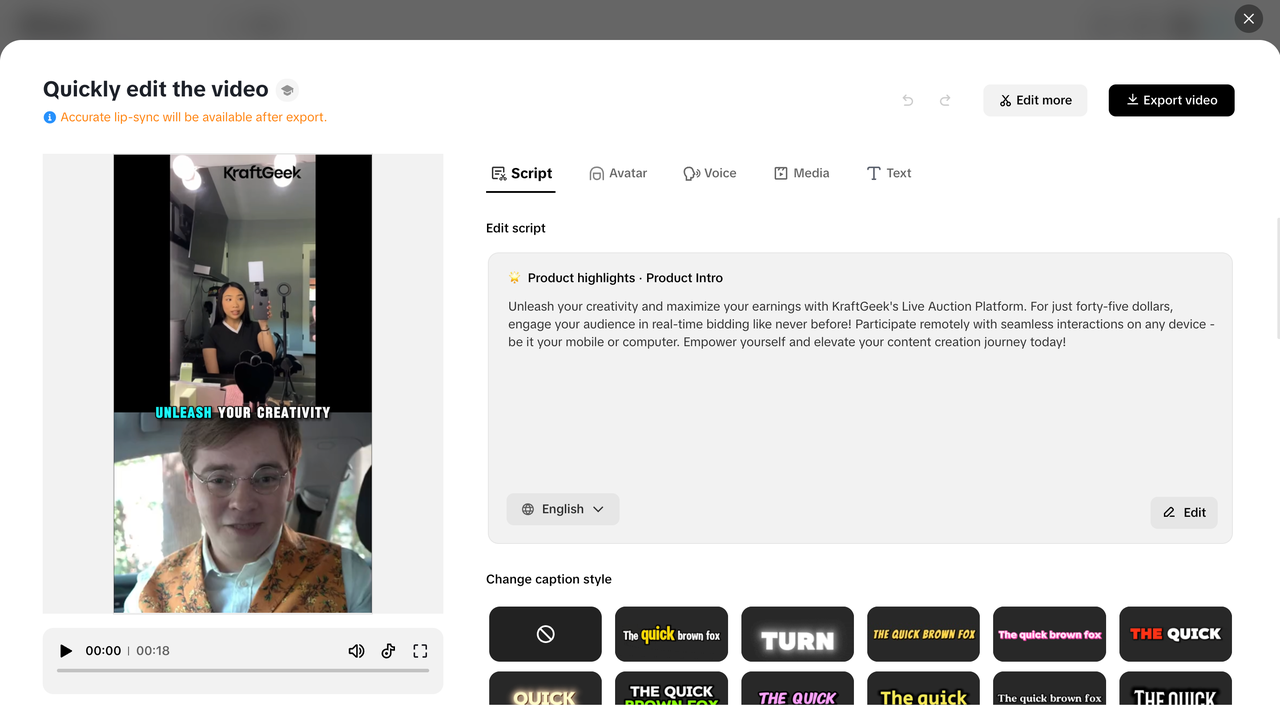Select the glowing TURN caption style
Image resolution: width=1280 pixels, height=711 pixels.
[x=797, y=634]
